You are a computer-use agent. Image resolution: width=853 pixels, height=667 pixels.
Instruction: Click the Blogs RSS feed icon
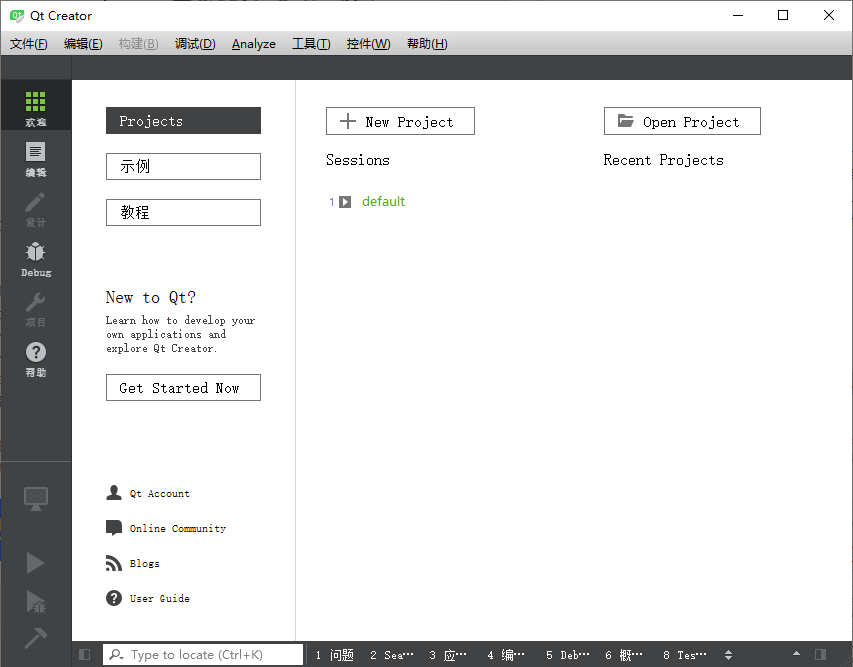tap(114, 563)
